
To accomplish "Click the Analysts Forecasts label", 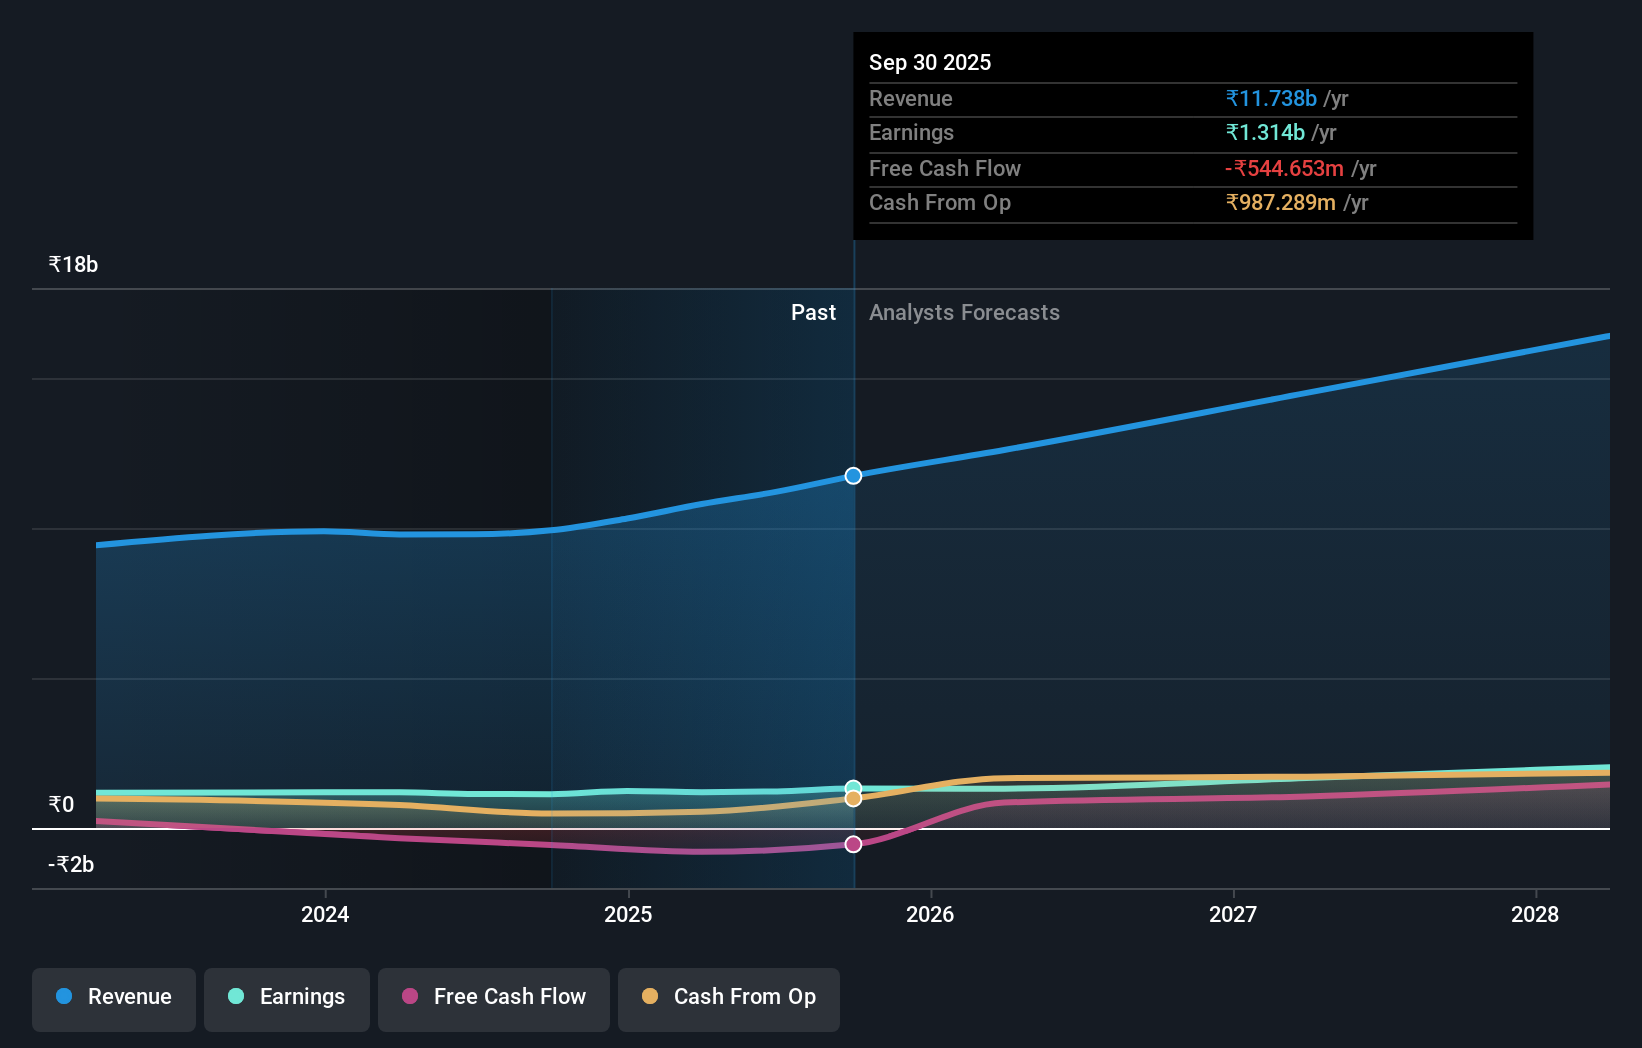I will [x=963, y=312].
